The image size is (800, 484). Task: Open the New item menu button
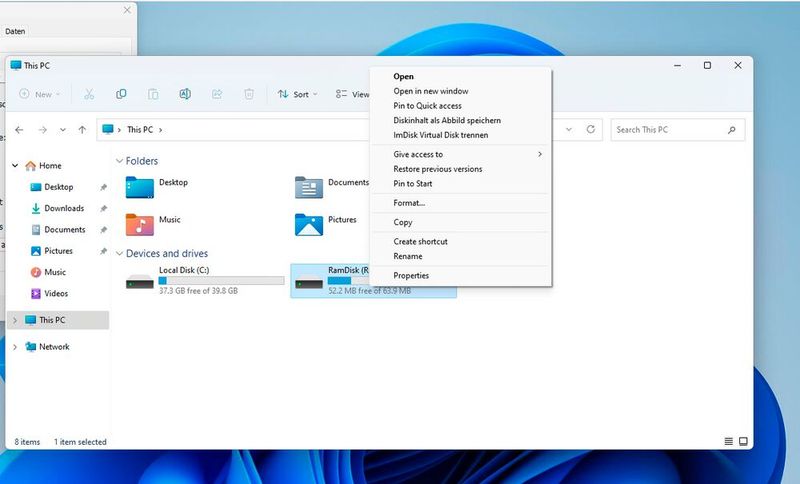(x=40, y=94)
